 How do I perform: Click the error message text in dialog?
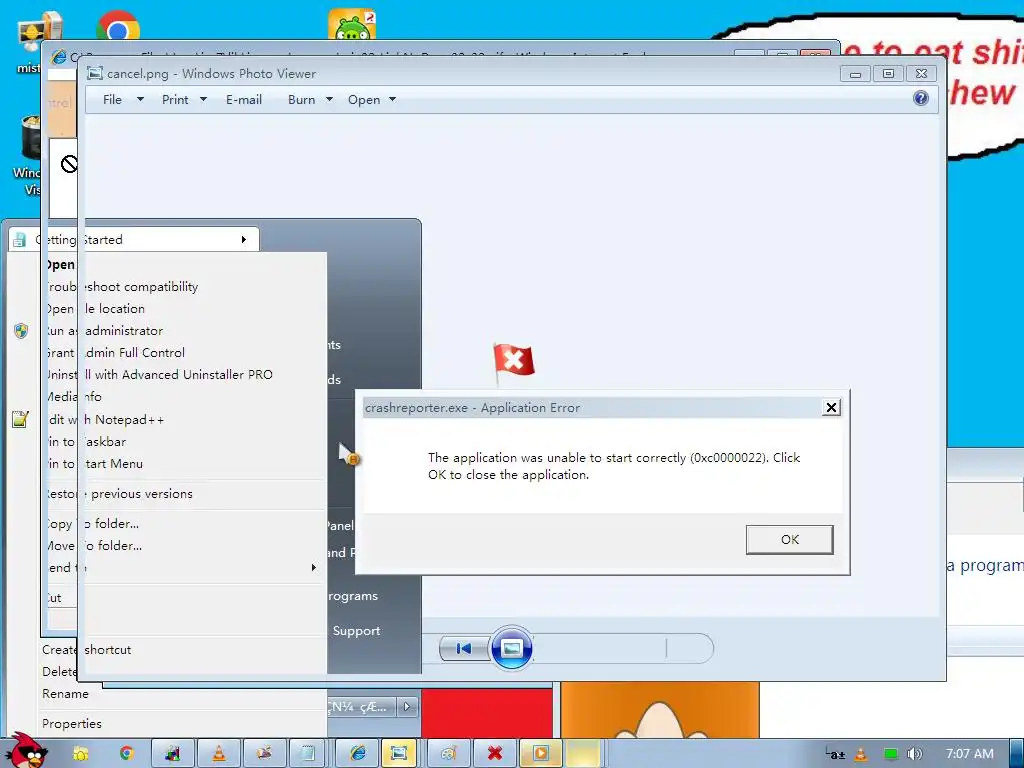tap(614, 466)
